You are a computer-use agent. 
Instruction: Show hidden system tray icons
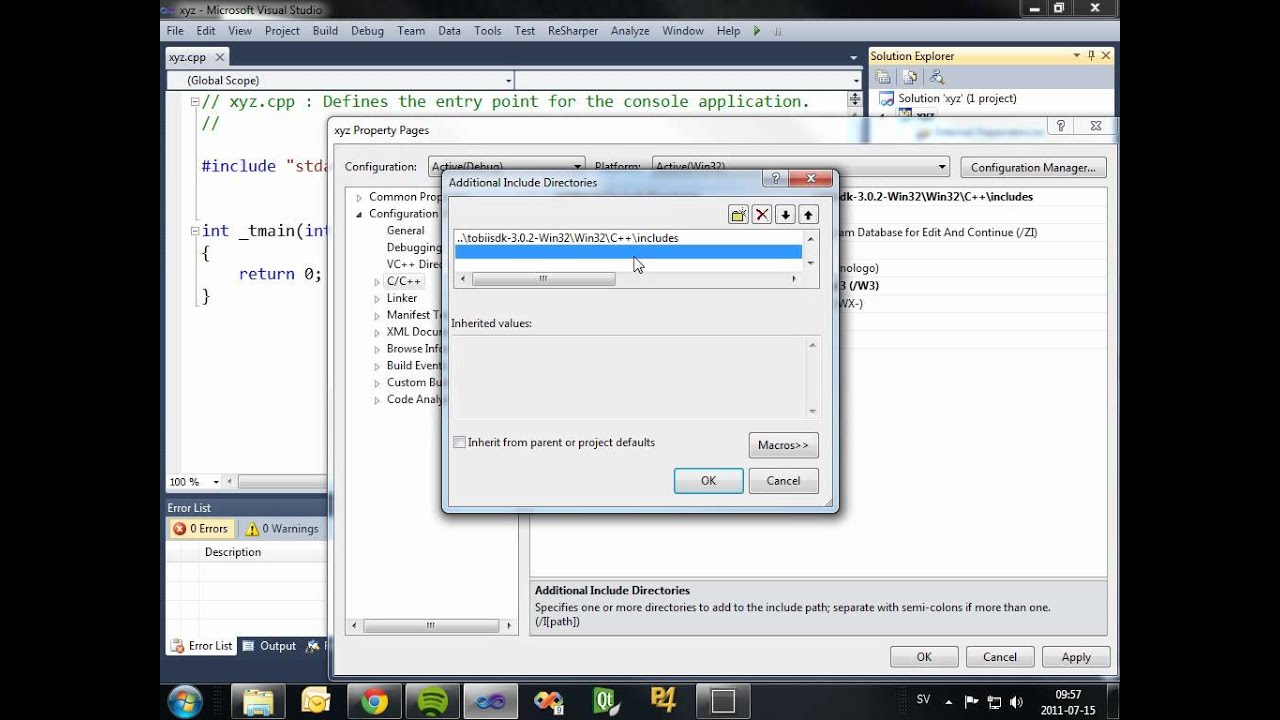click(x=950, y=701)
